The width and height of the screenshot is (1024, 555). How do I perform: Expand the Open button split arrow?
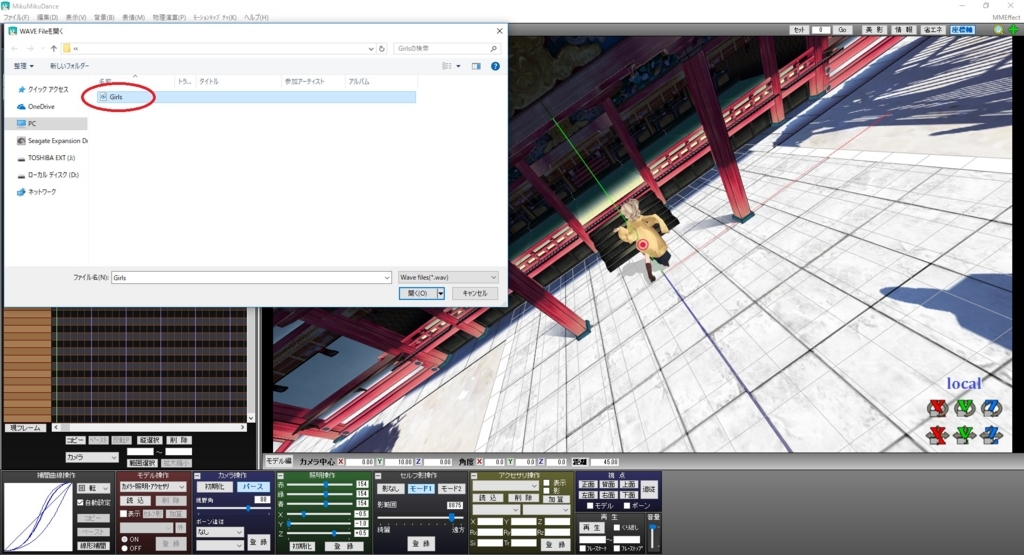pos(441,293)
